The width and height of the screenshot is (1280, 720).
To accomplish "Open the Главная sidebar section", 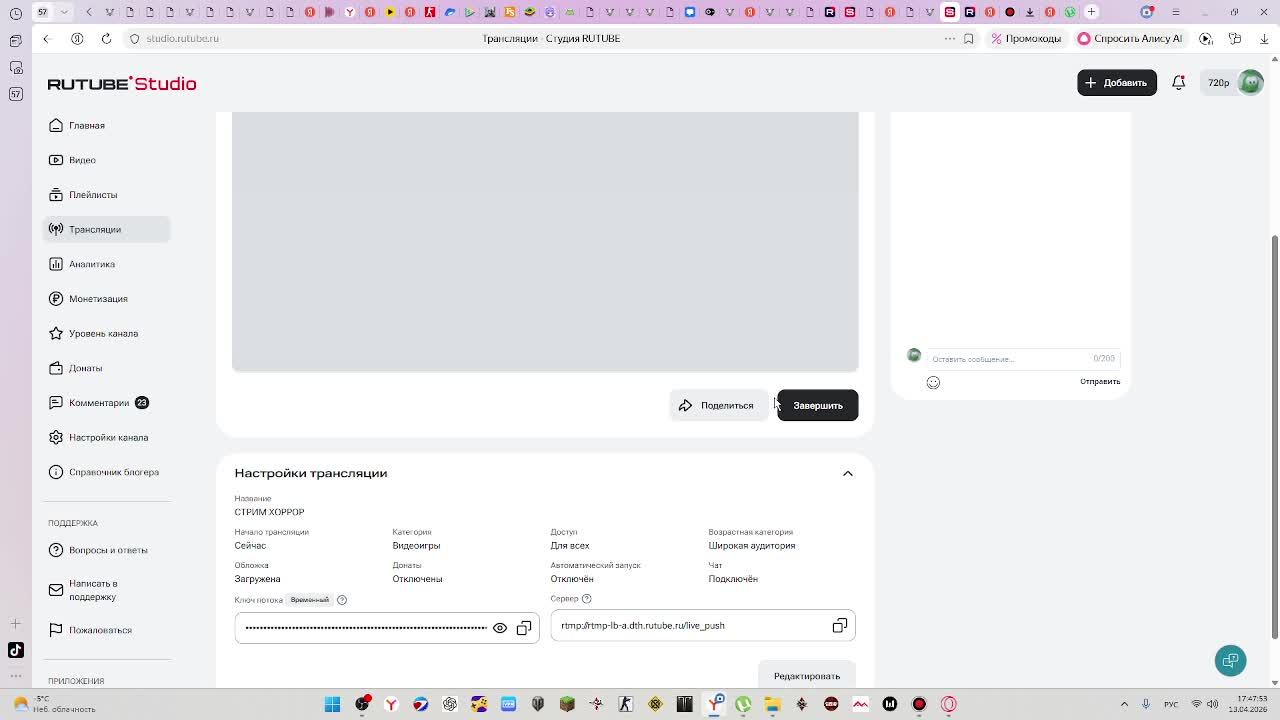I will (x=106, y=125).
